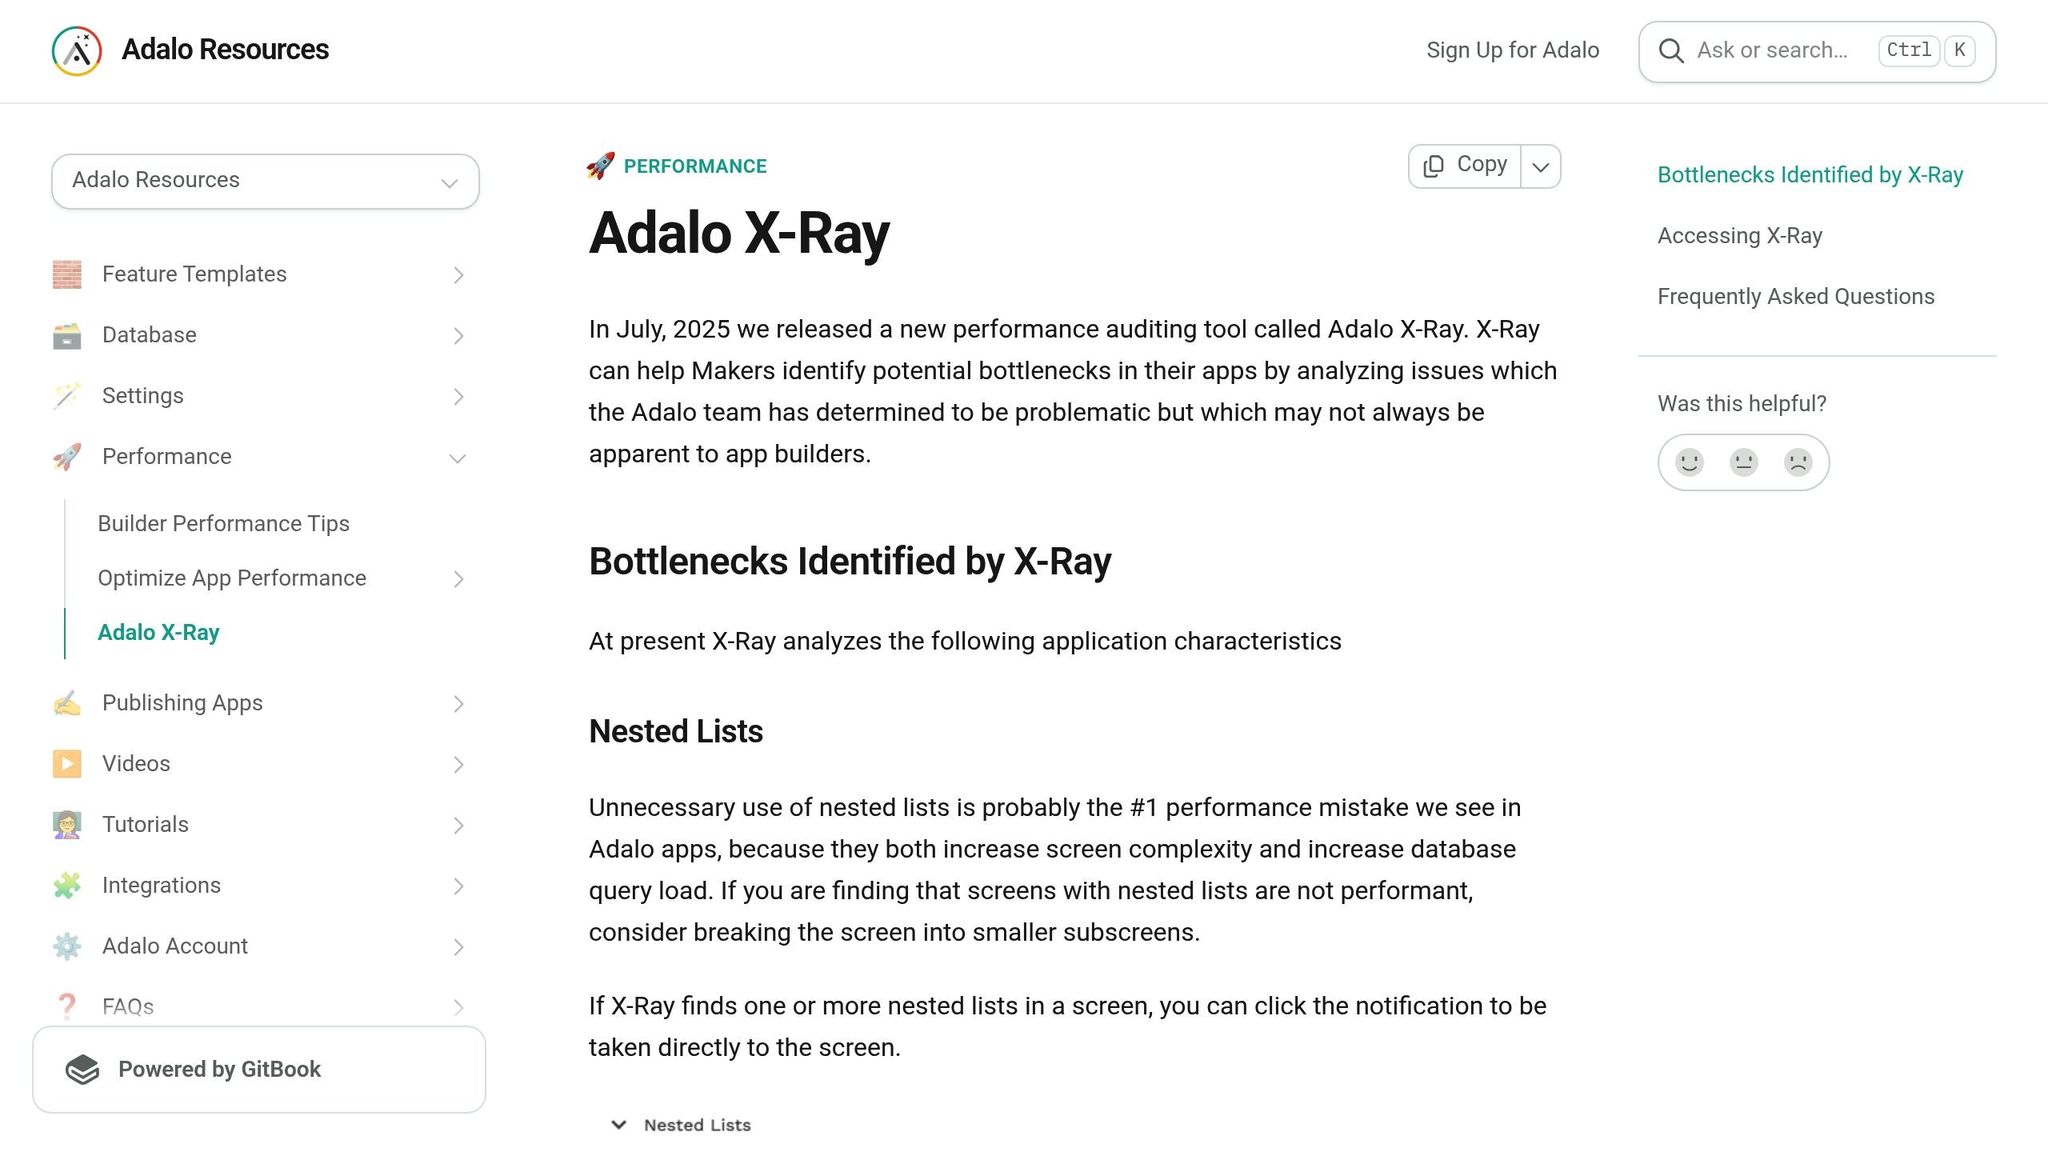Expand the Optimize App Performance chevron
This screenshot has height=1152, width=2048.
point(457,579)
